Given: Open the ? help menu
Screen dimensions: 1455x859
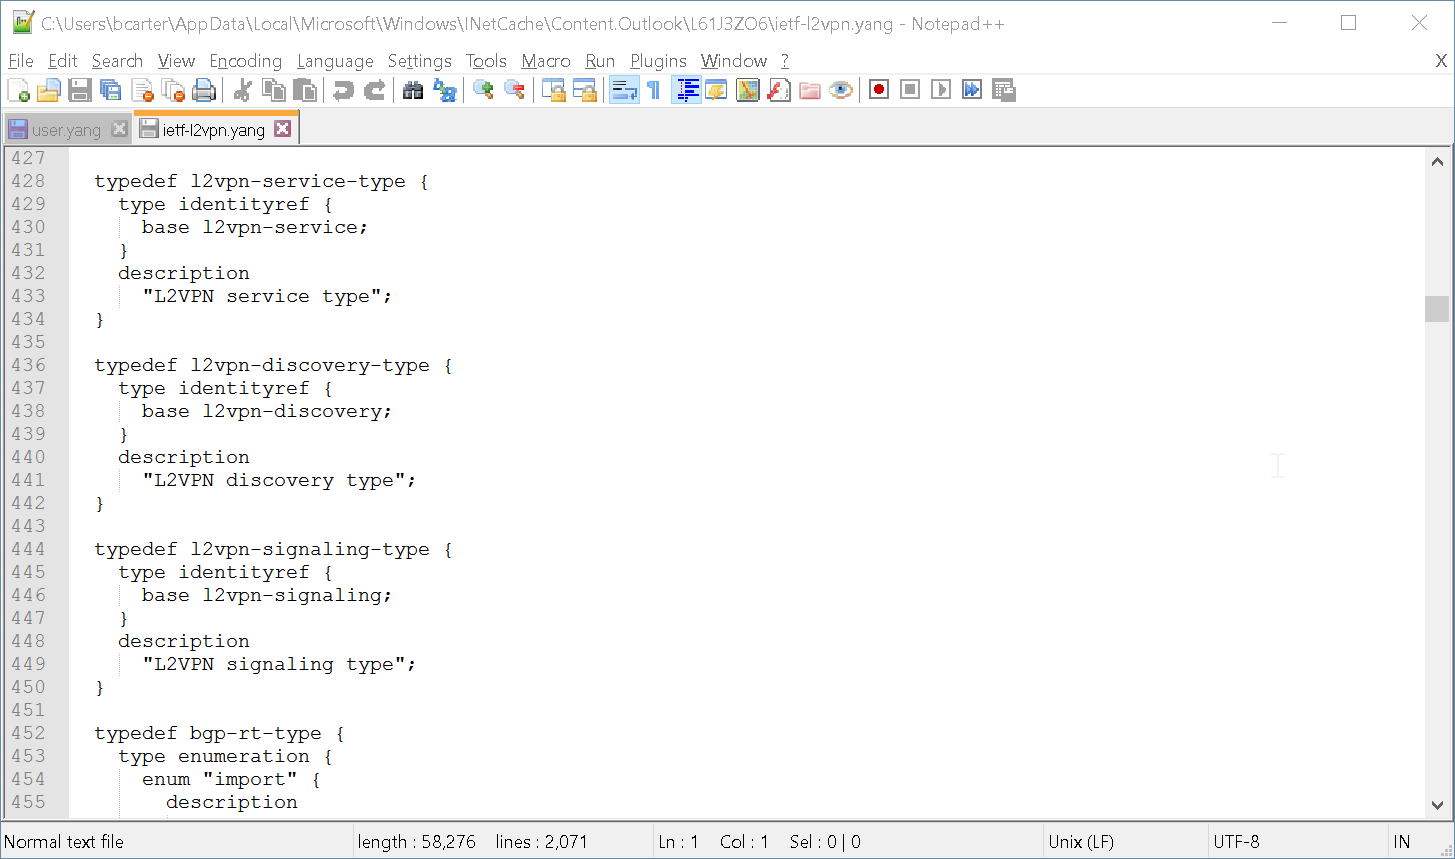Looking at the screenshot, I should point(785,61).
